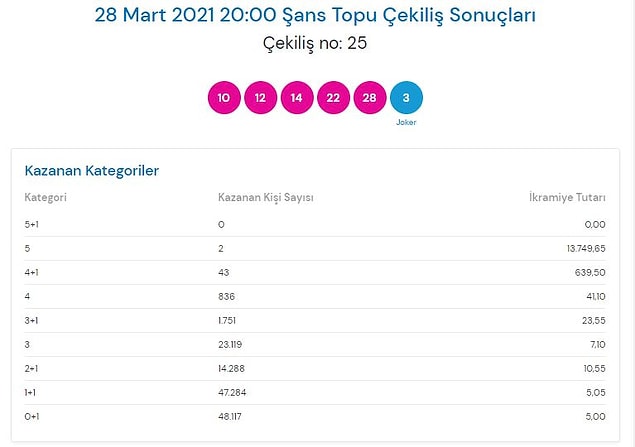Screen dimensions: 635x447
Task: Select the pink ball numbered 14
Action: pyautogui.click(x=297, y=98)
